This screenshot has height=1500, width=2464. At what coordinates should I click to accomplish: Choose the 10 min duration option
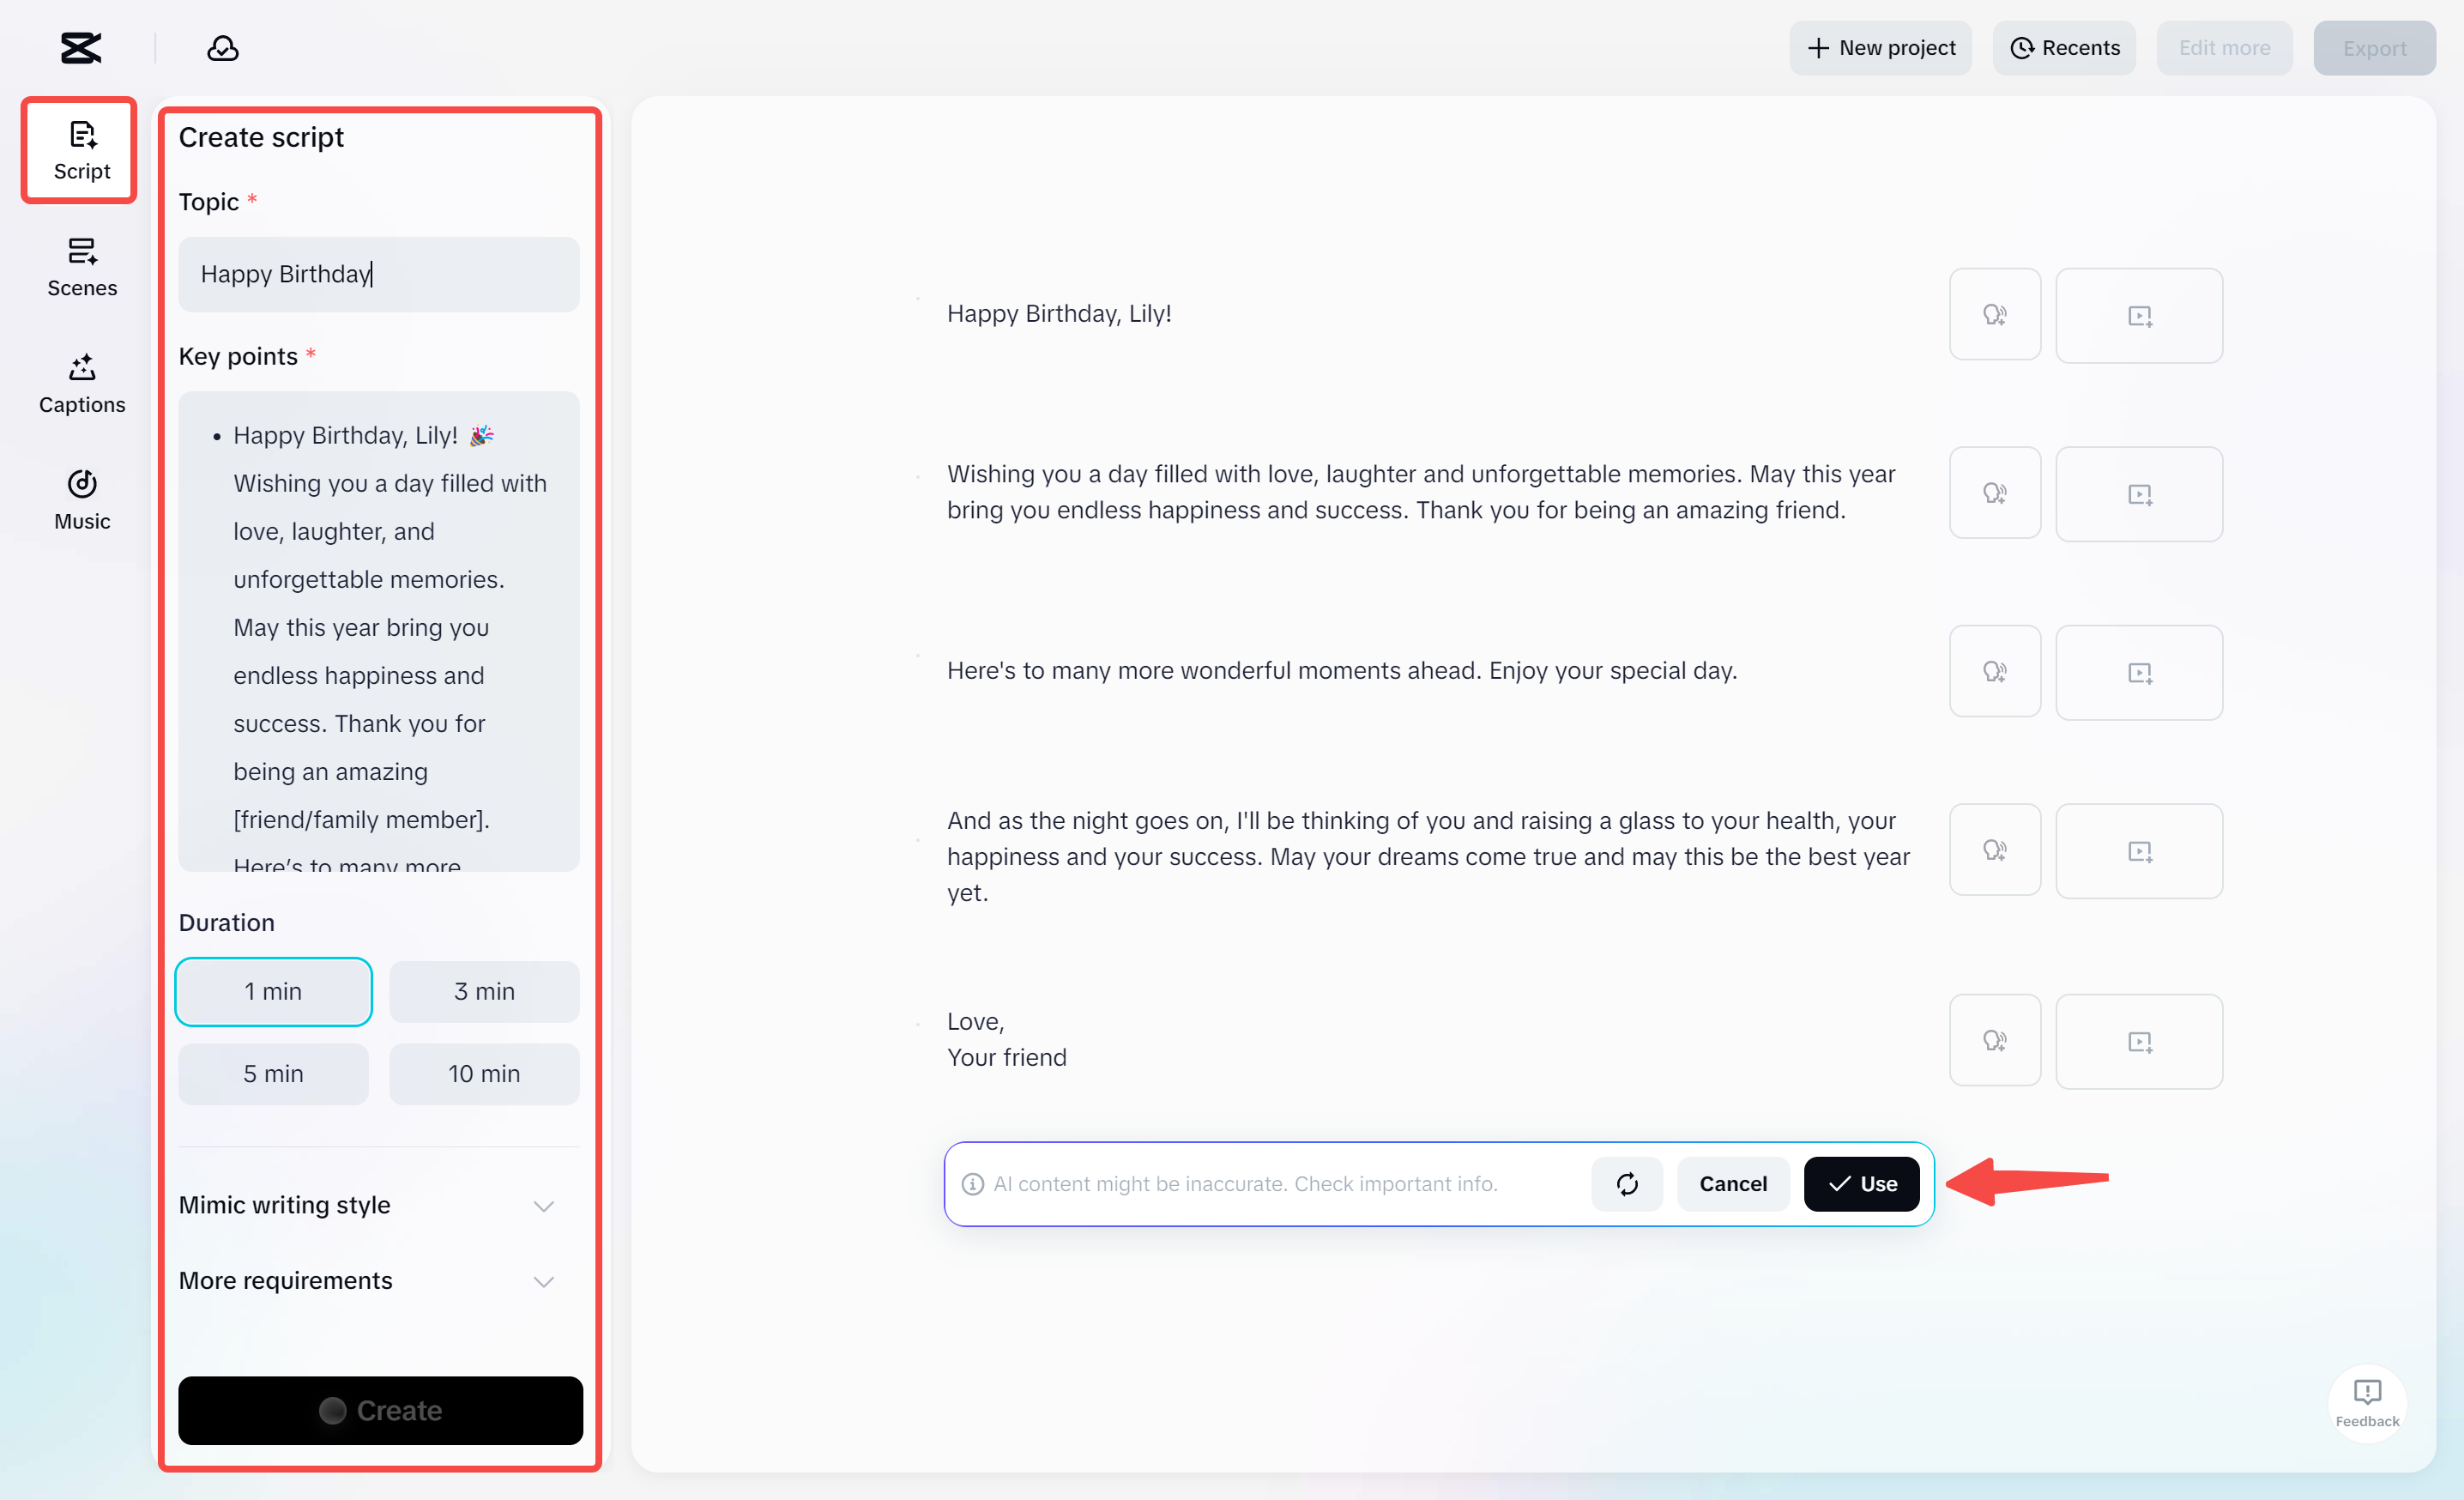coord(484,1074)
